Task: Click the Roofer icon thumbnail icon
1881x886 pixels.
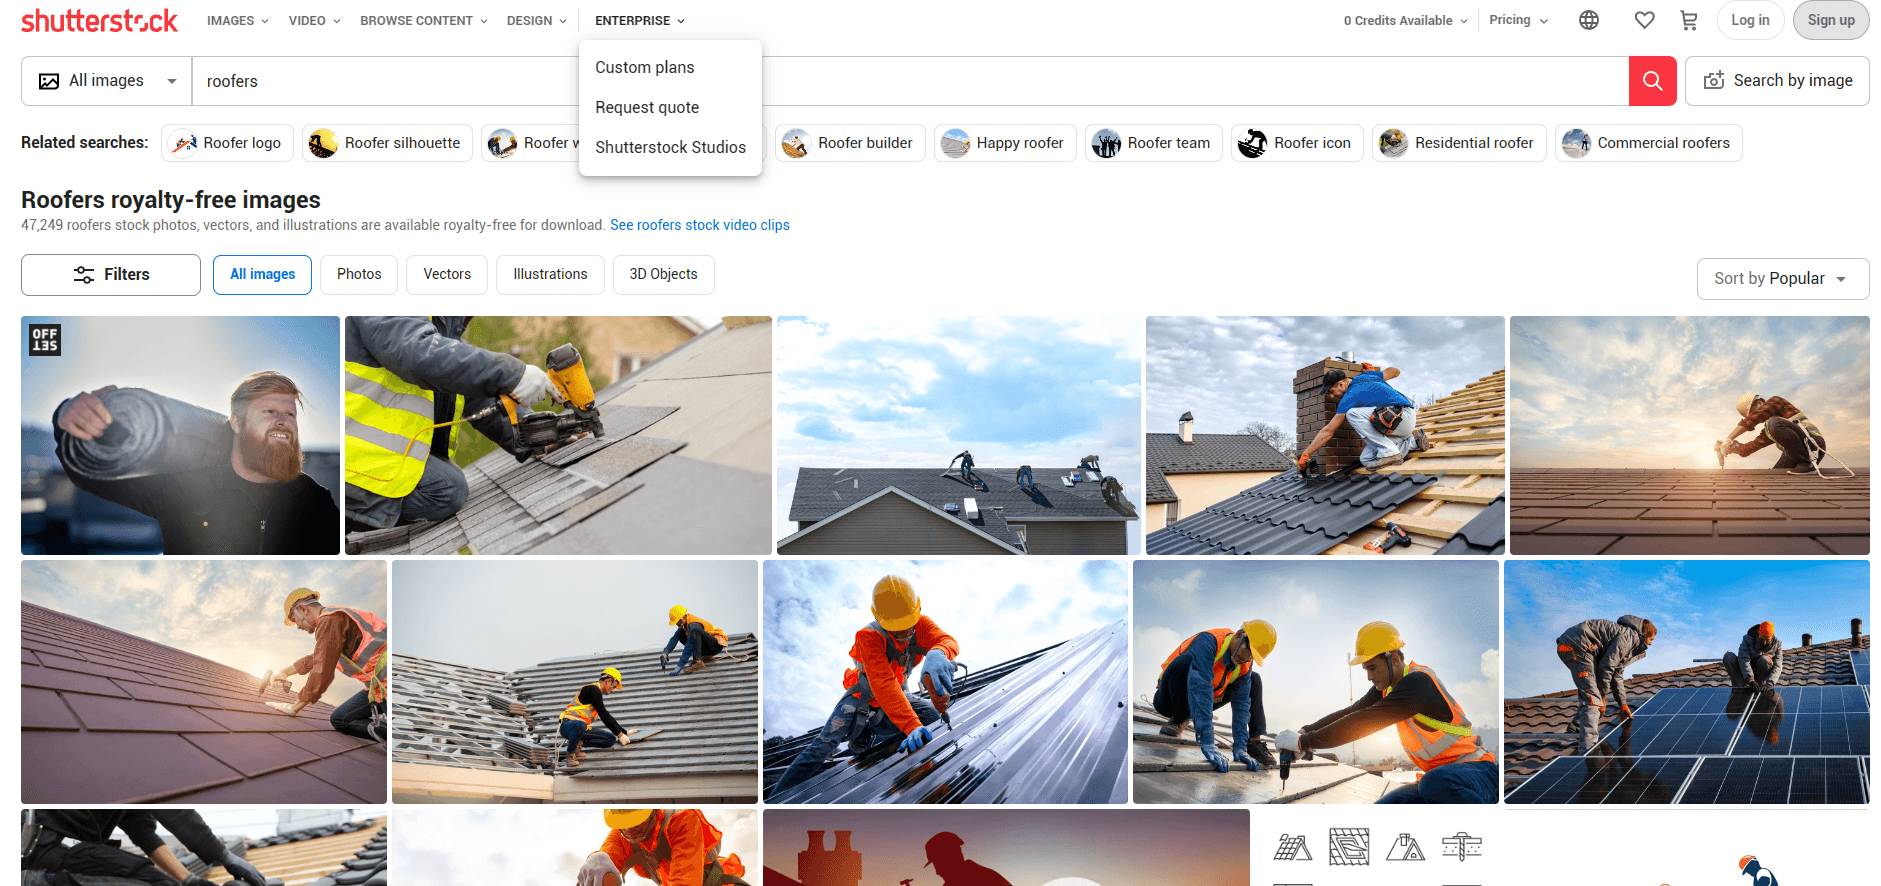Action: [1252, 143]
